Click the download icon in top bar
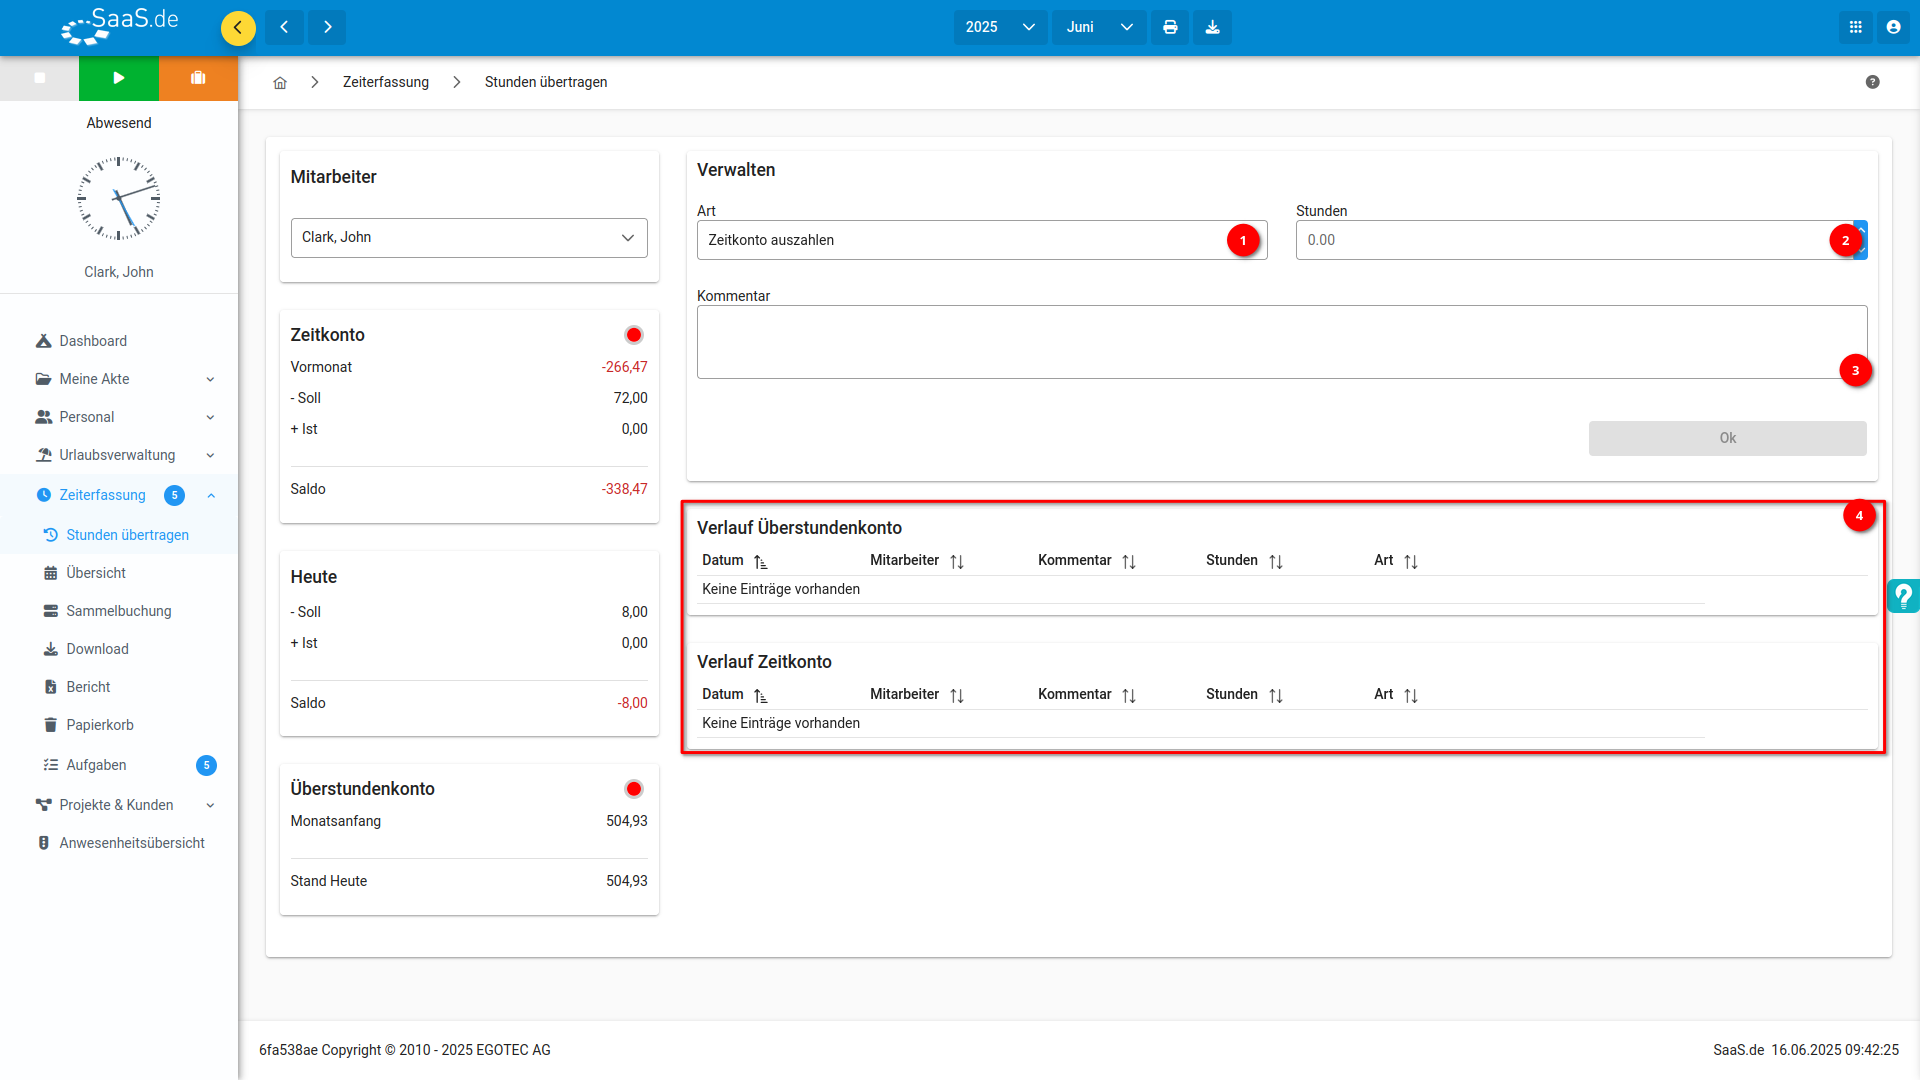This screenshot has width=1920, height=1080. click(1212, 27)
